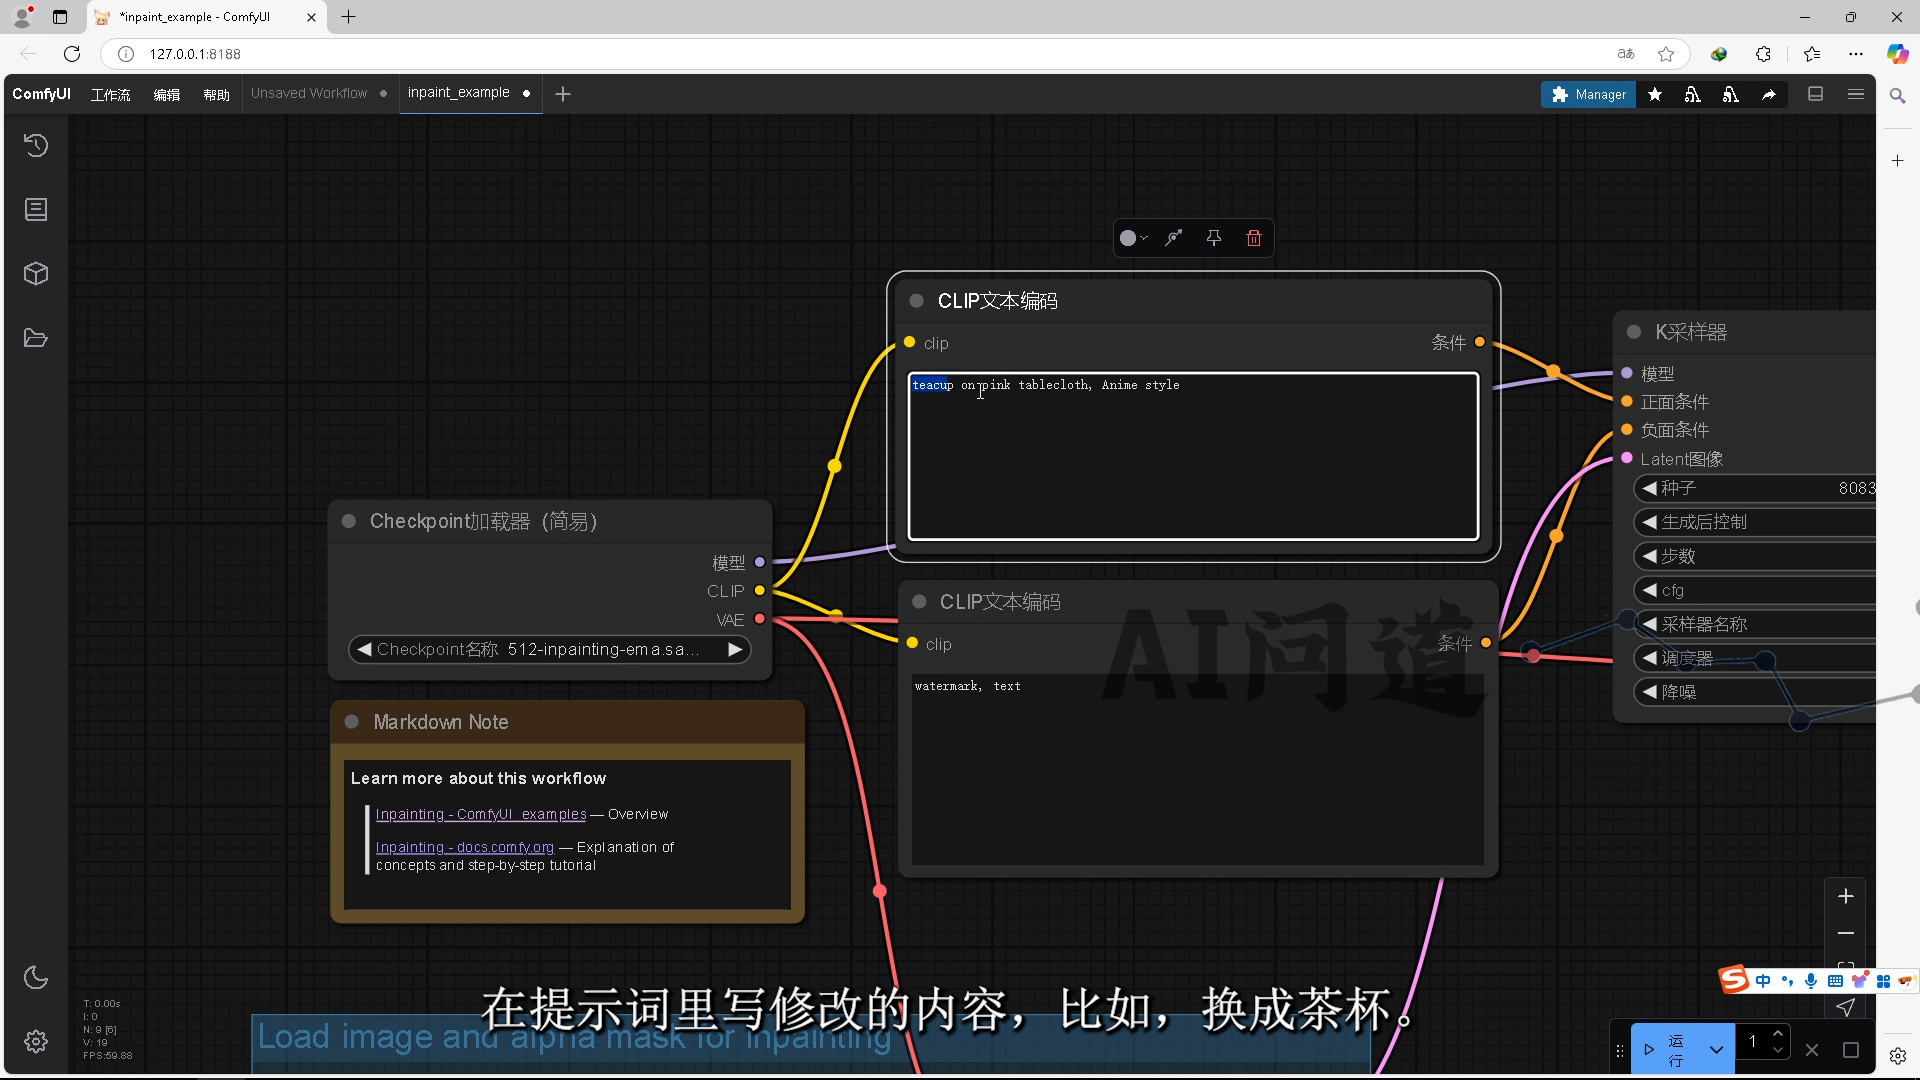Select next checkpoint with right arrow
This screenshot has height=1080, width=1920.
click(x=735, y=649)
